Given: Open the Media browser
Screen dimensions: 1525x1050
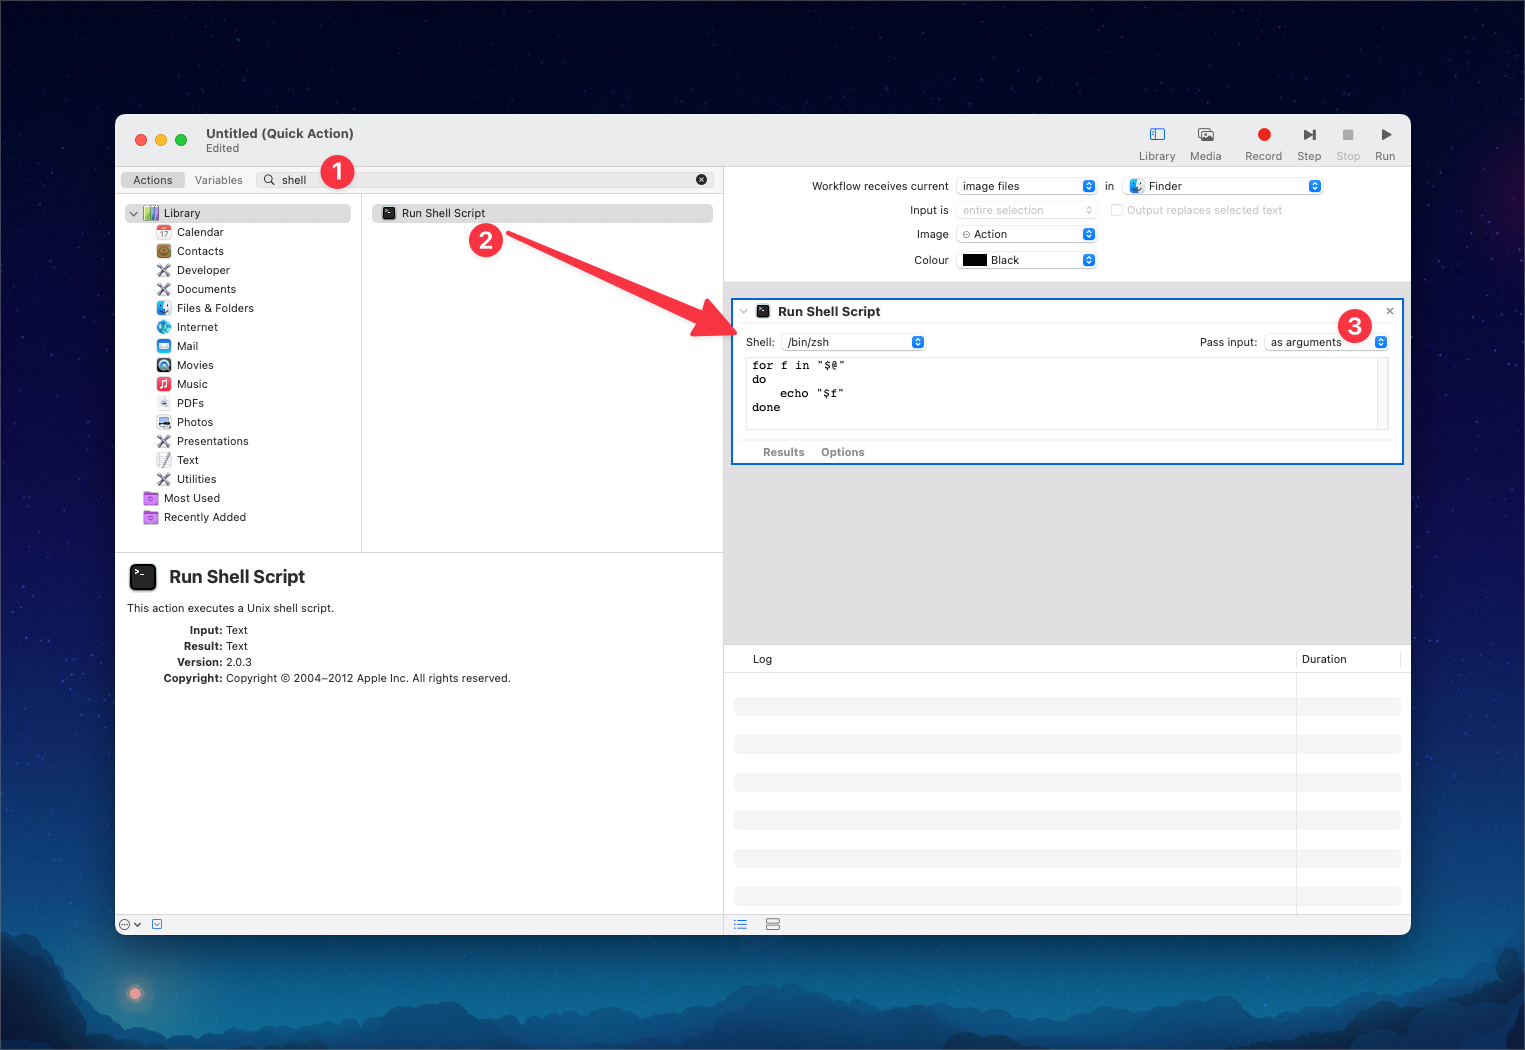Looking at the screenshot, I should tap(1205, 135).
